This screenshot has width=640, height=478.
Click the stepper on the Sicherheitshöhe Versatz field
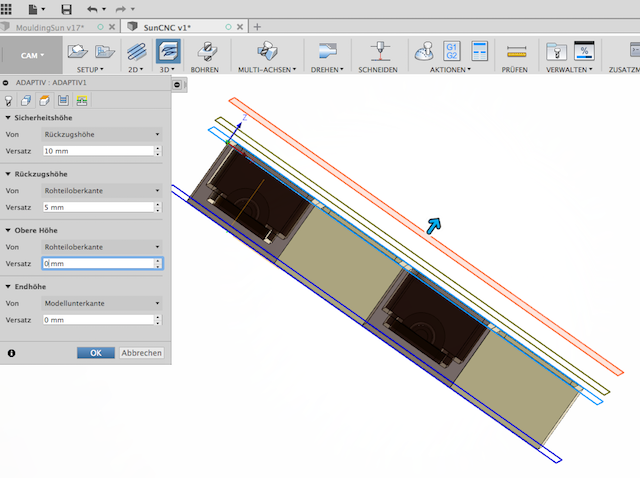pos(158,151)
